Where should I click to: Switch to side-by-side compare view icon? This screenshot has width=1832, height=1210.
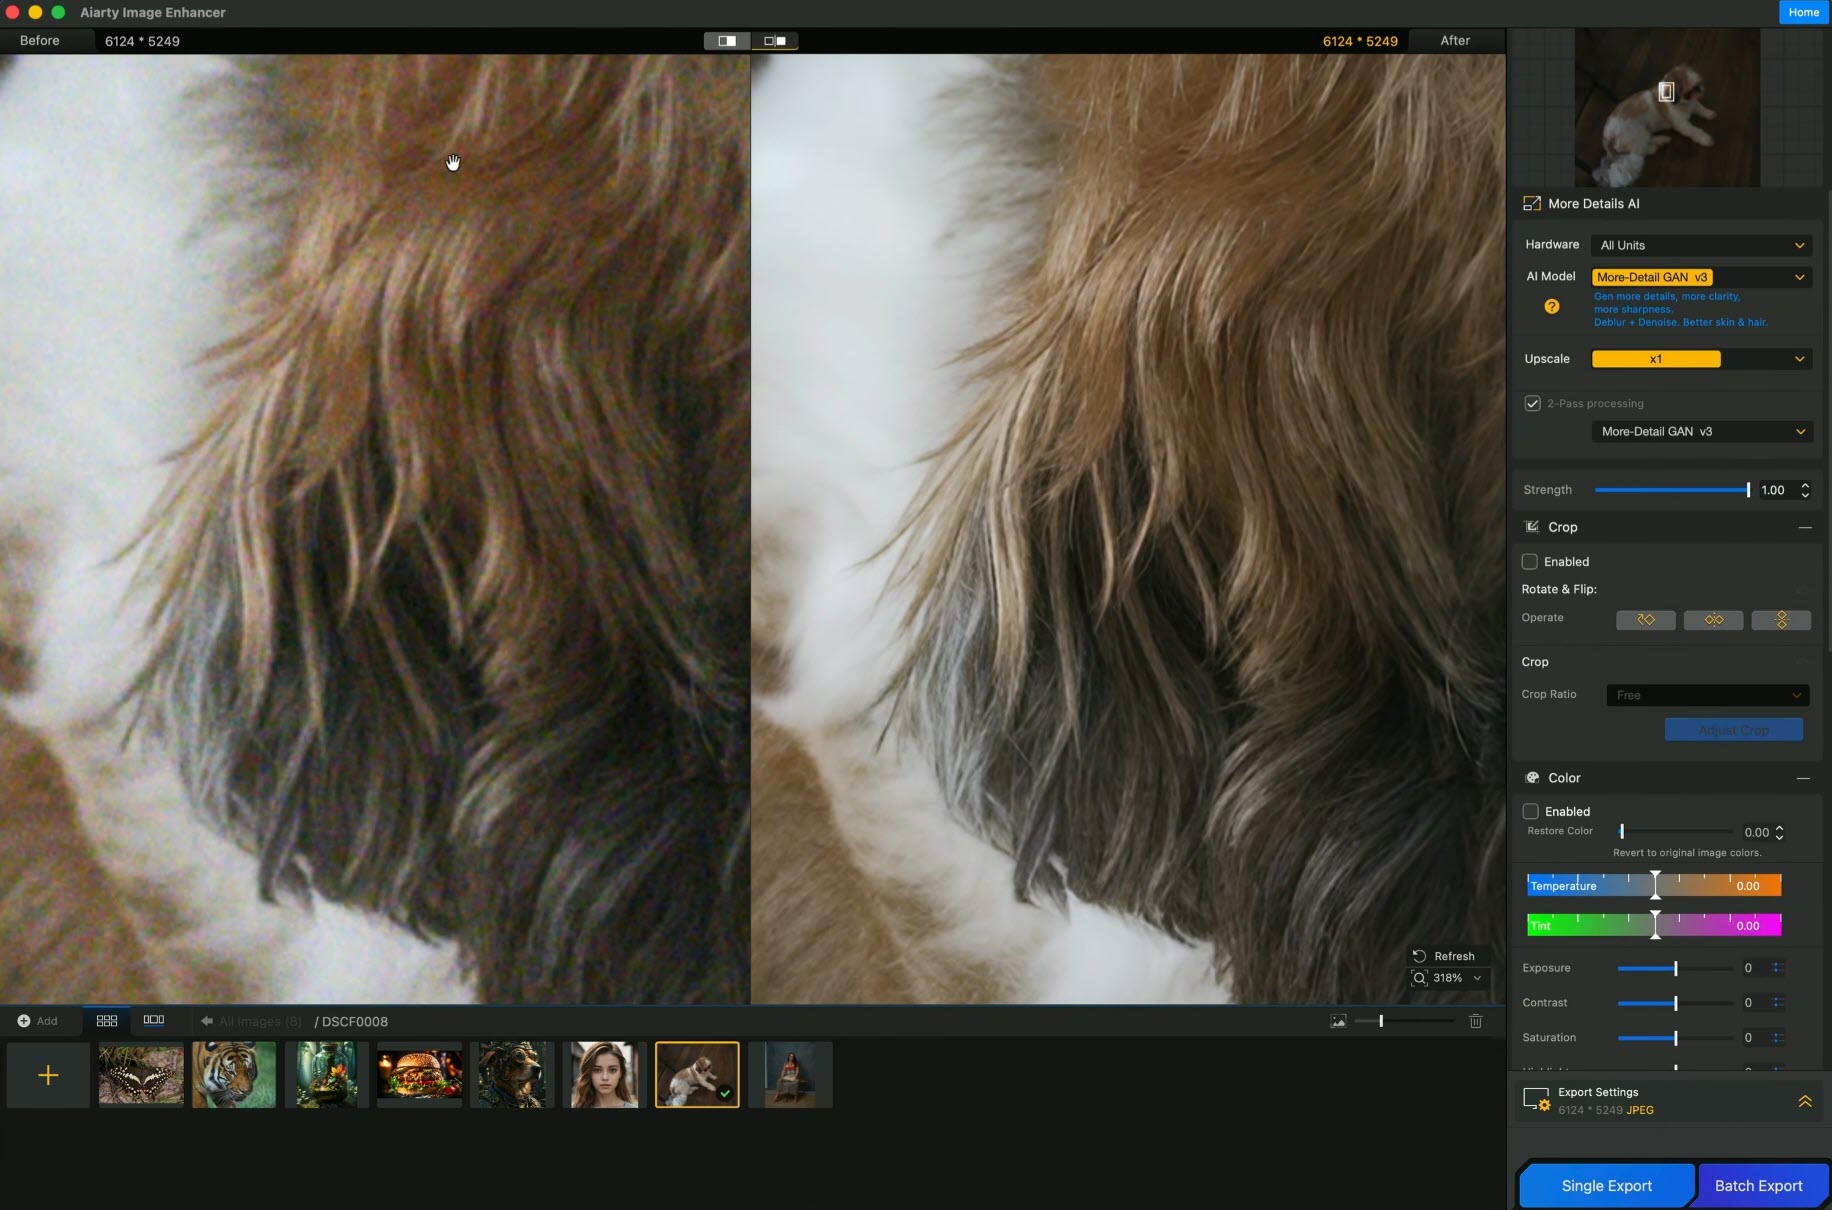tap(775, 41)
